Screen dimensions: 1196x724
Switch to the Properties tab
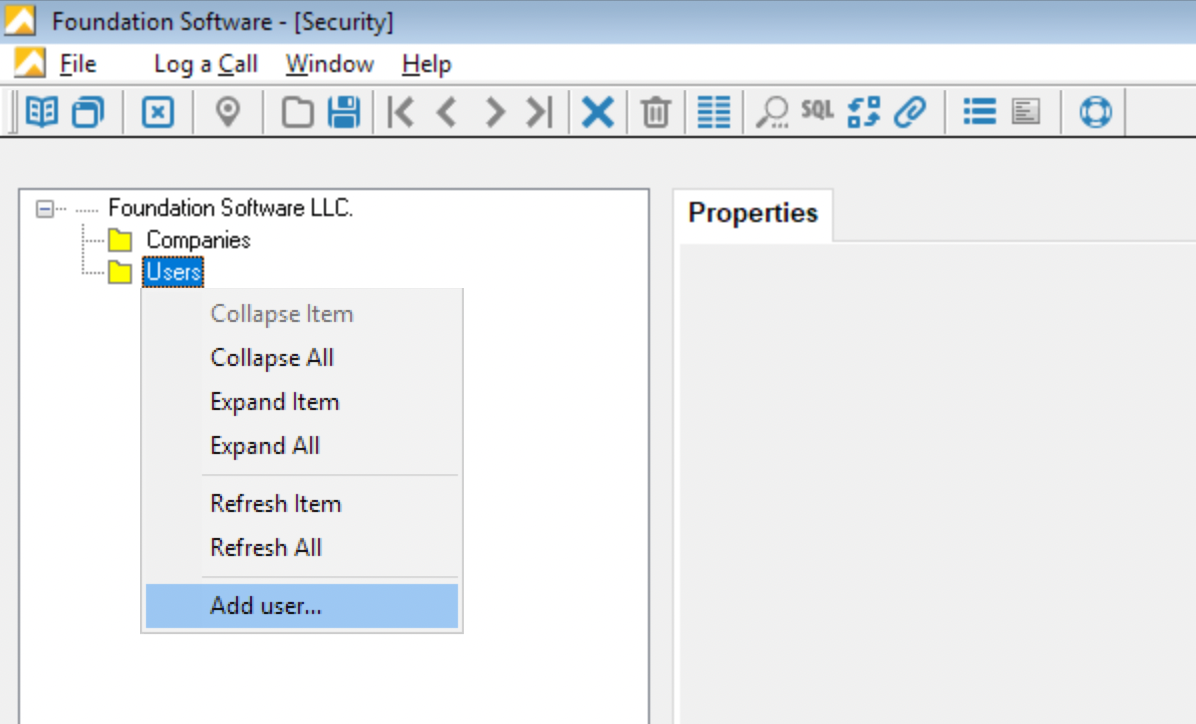753,213
